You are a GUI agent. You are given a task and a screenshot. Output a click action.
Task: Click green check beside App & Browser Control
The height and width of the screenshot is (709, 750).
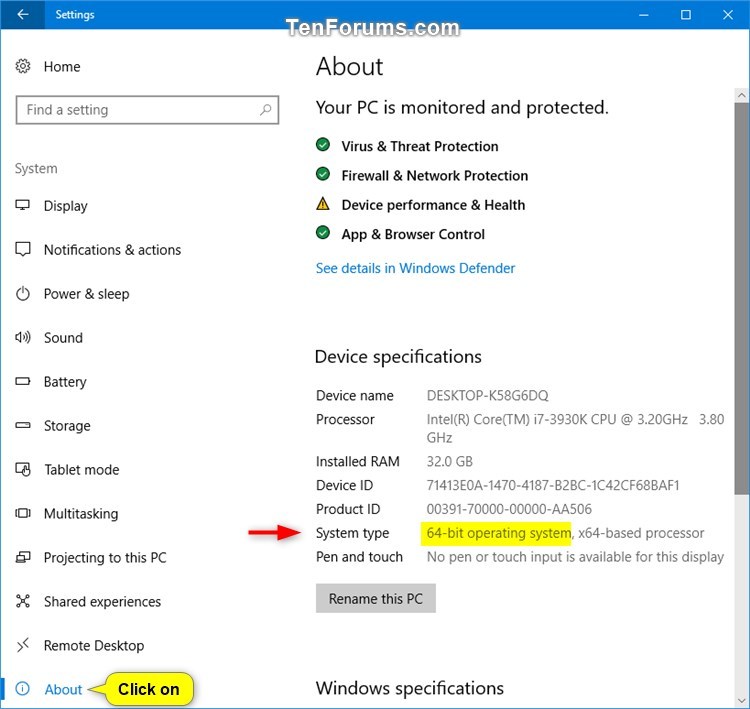pos(323,233)
